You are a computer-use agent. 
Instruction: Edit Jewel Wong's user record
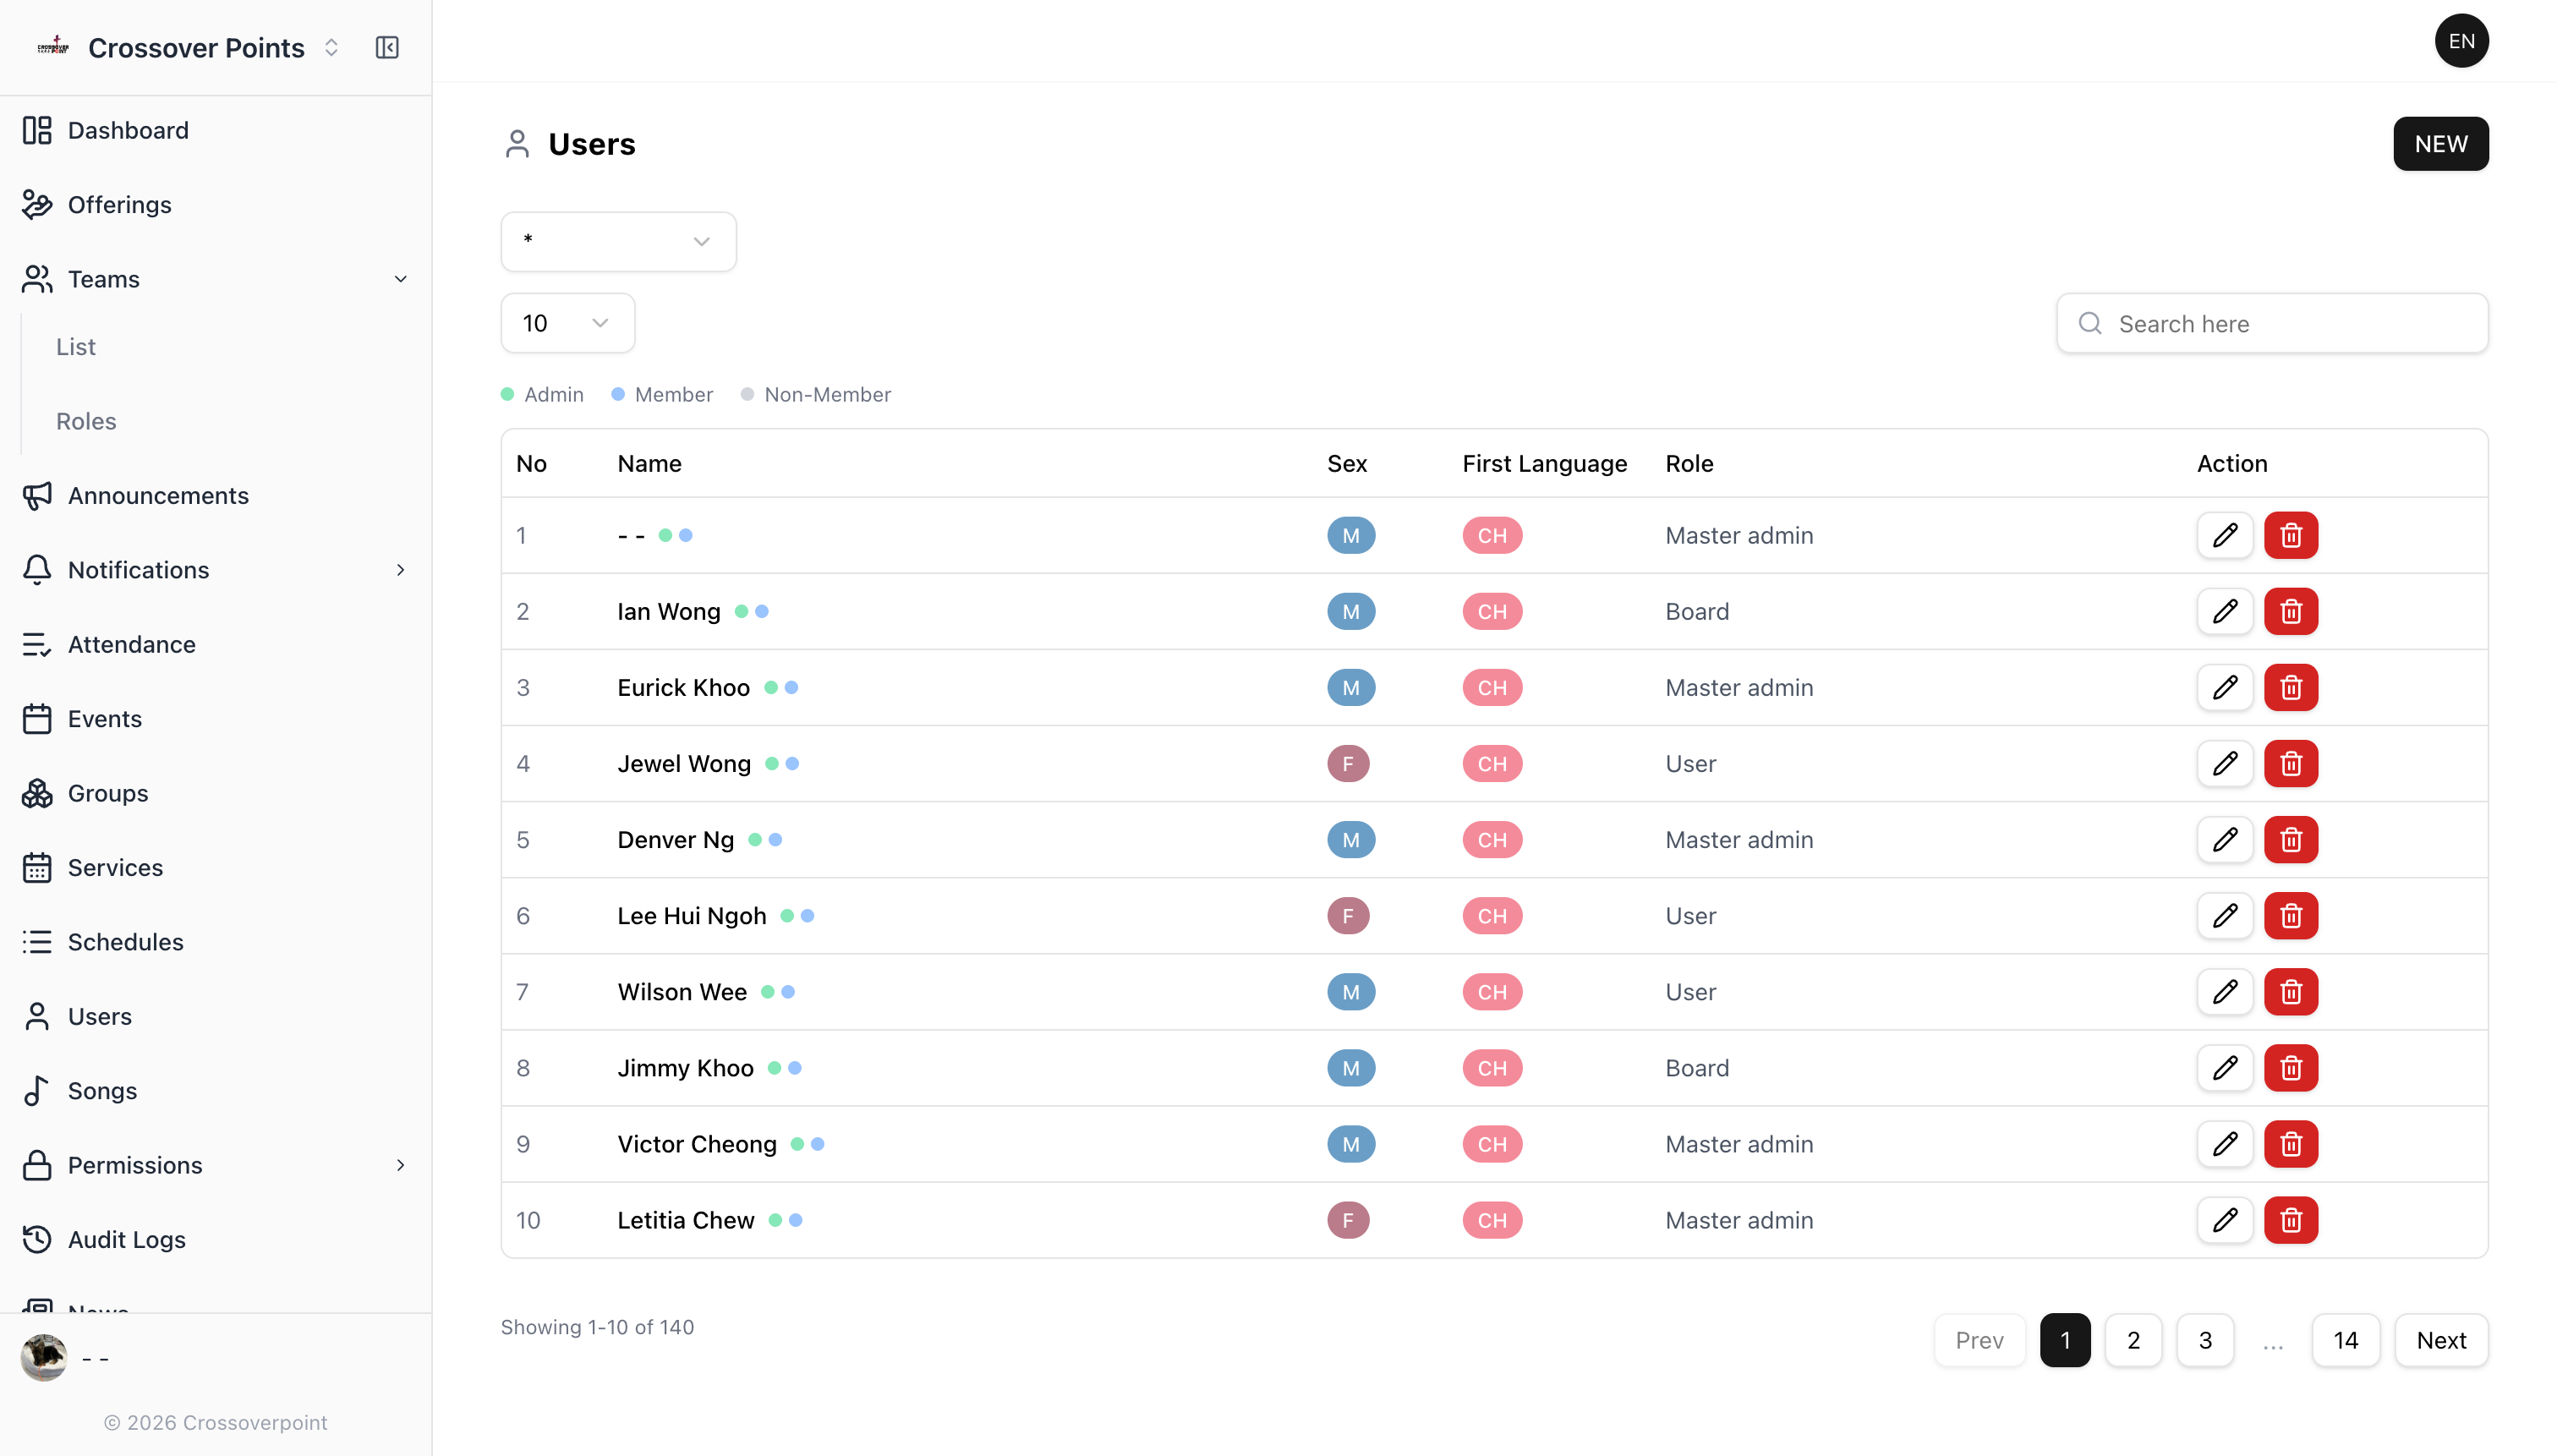point(2224,763)
